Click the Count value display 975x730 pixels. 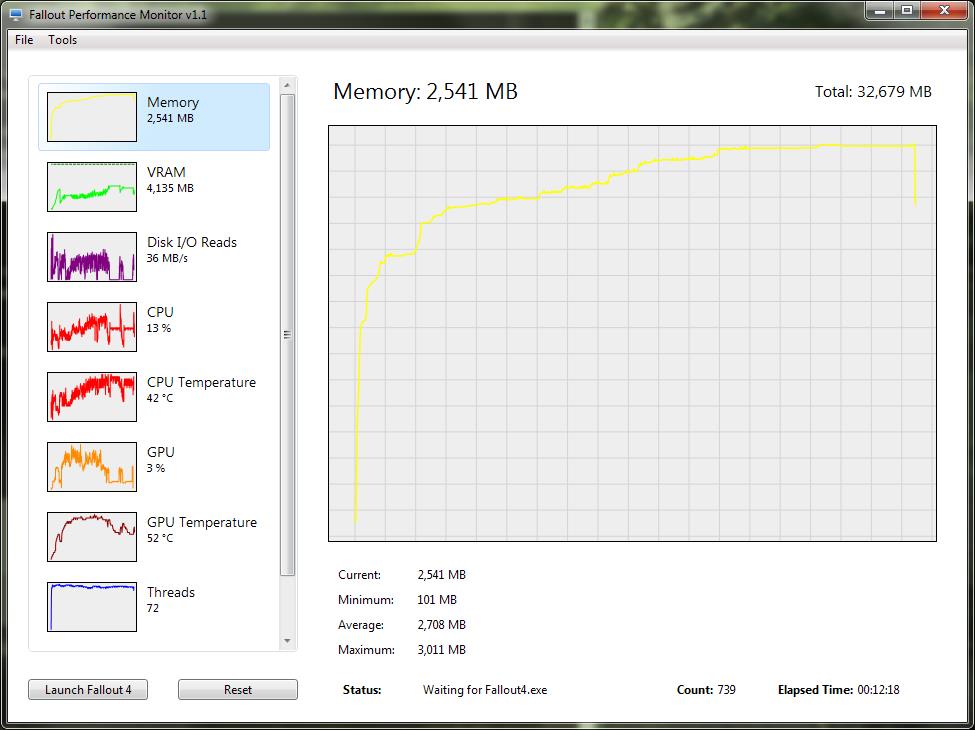[705, 689]
